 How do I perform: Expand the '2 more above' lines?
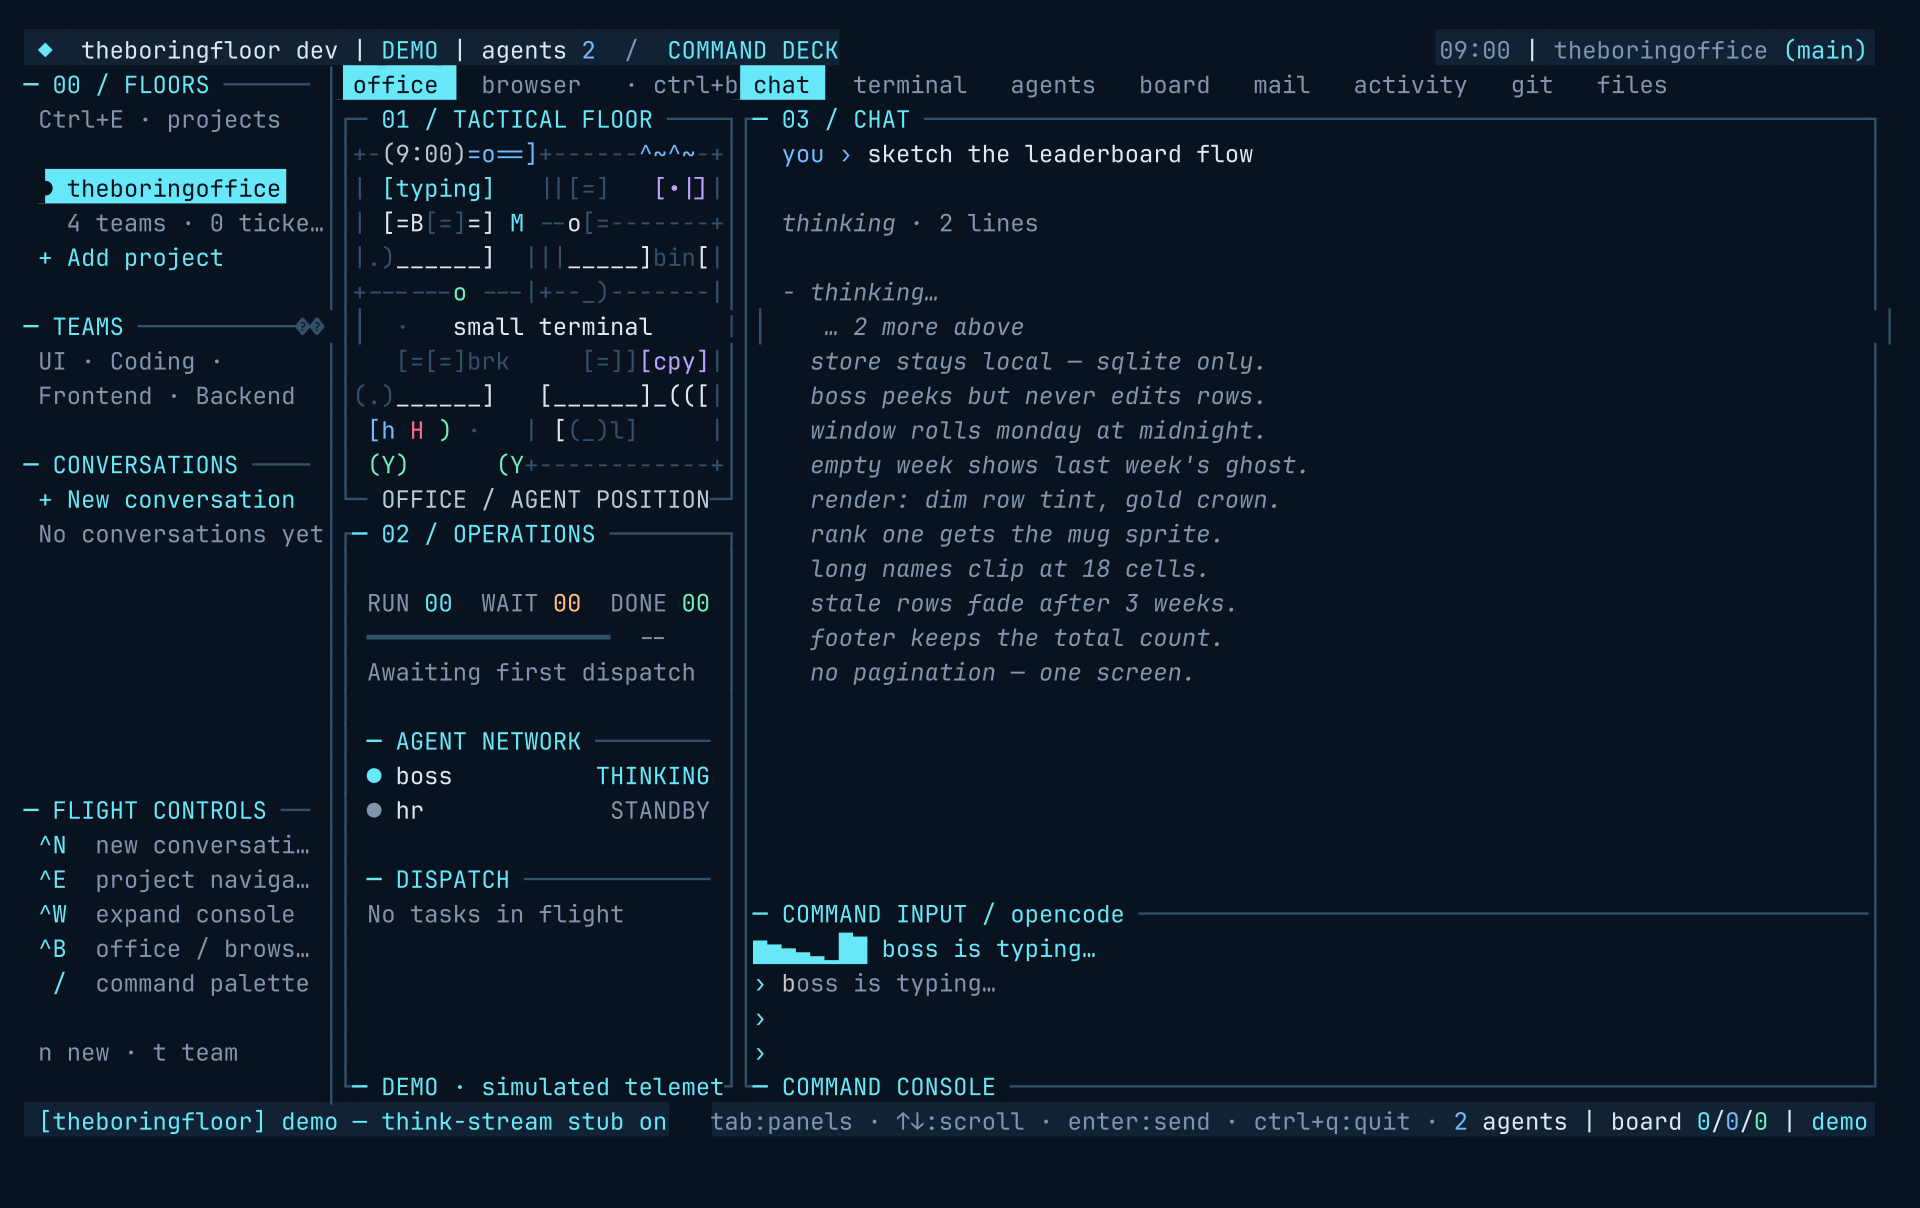[924, 328]
